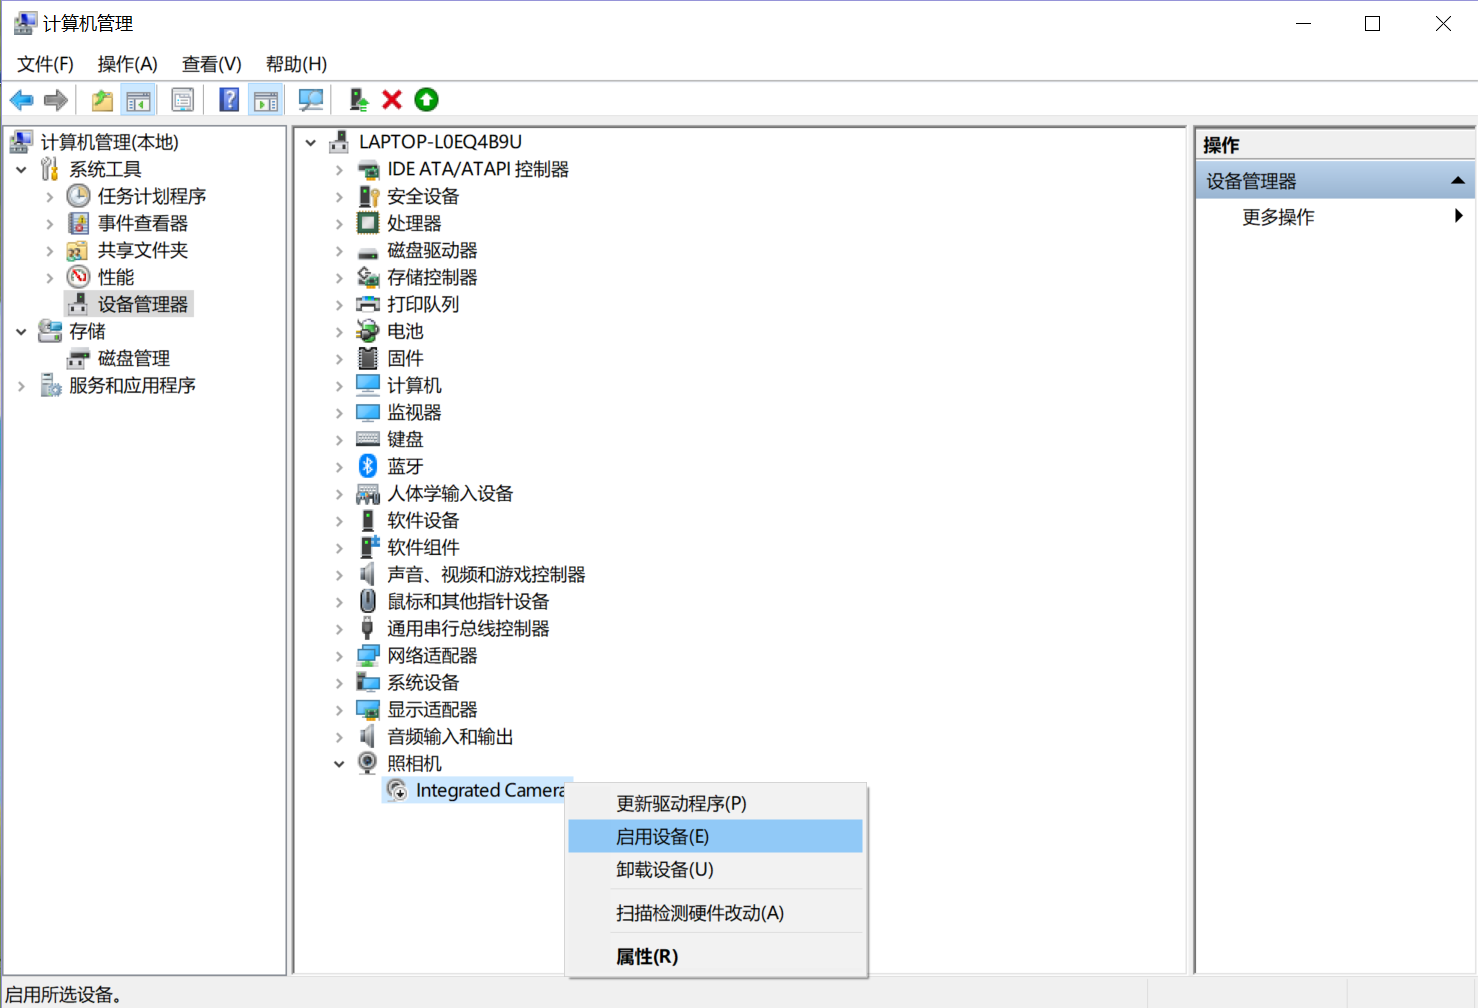Collapse the 系统工具 tree node

coord(22,169)
